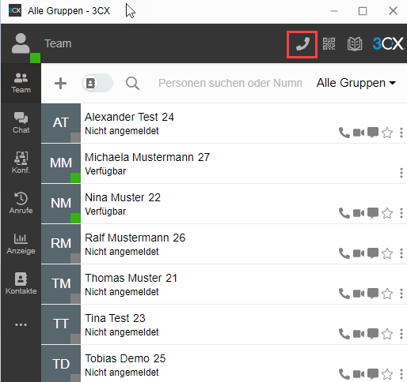Click the add plus icon

point(61,83)
